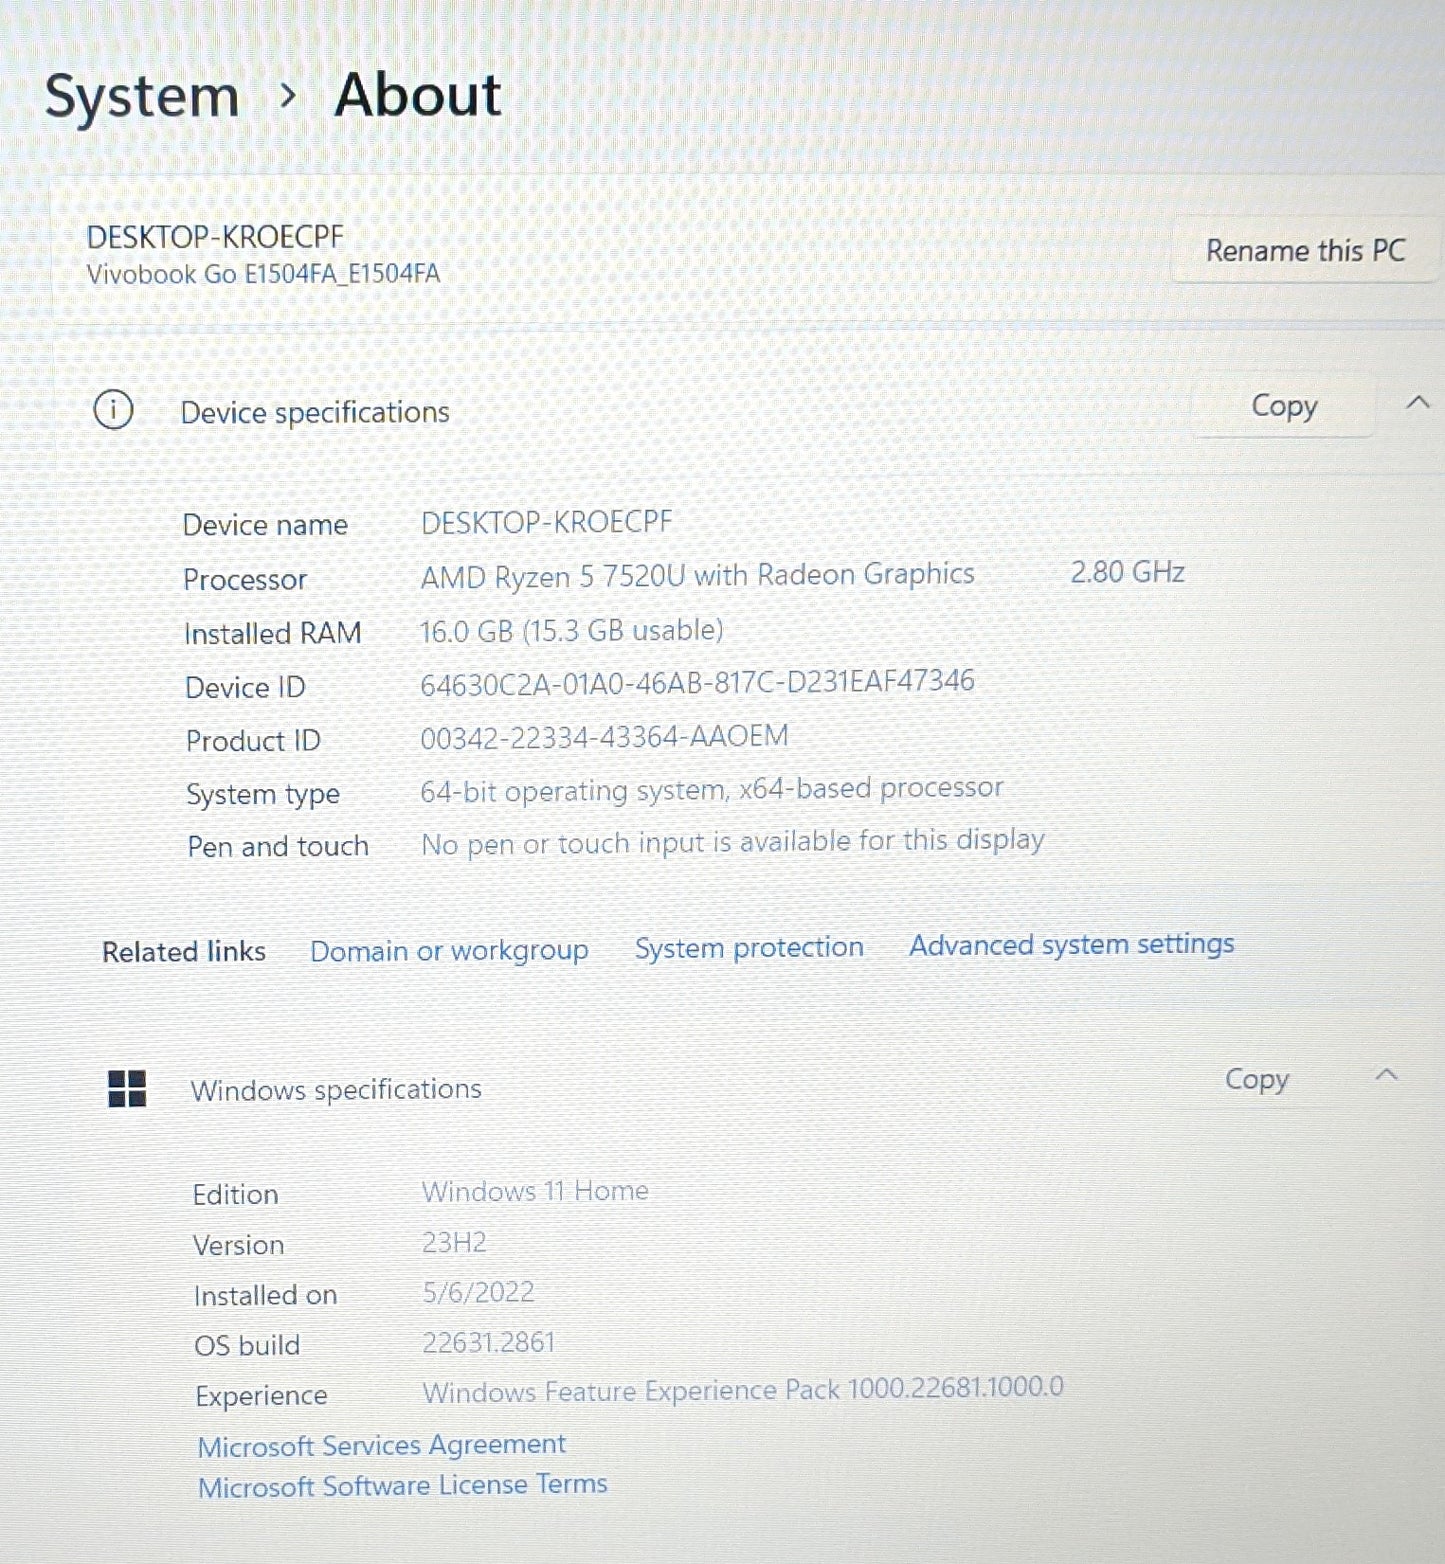Open Advanced system settings link
This screenshot has width=1445, height=1564.
(x=1071, y=944)
